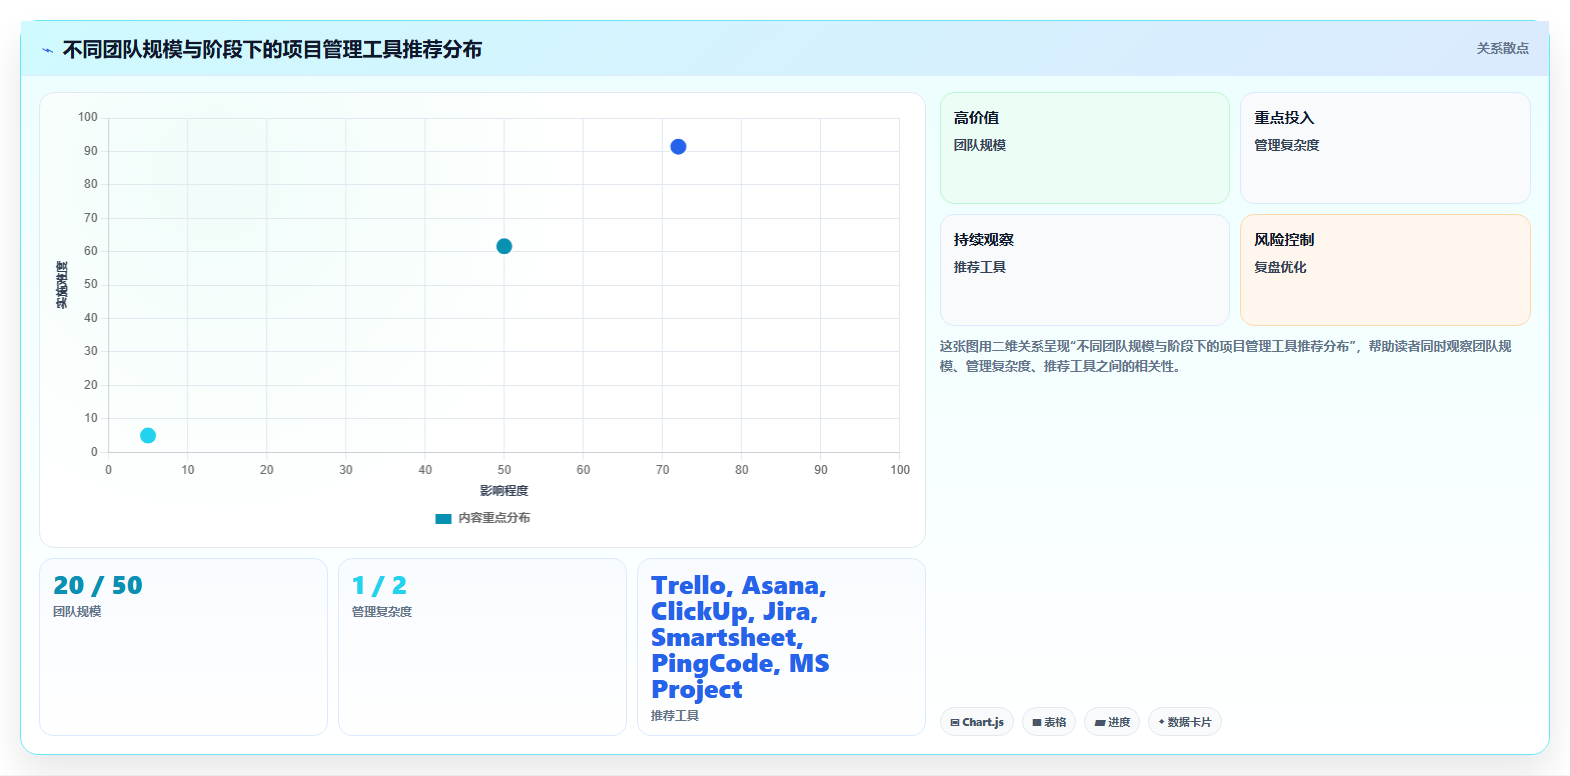Image resolution: width=1570 pixels, height=776 pixels.
Task: Click the 推荐工具 subtitle in 持续观察 card
Action: [980, 267]
